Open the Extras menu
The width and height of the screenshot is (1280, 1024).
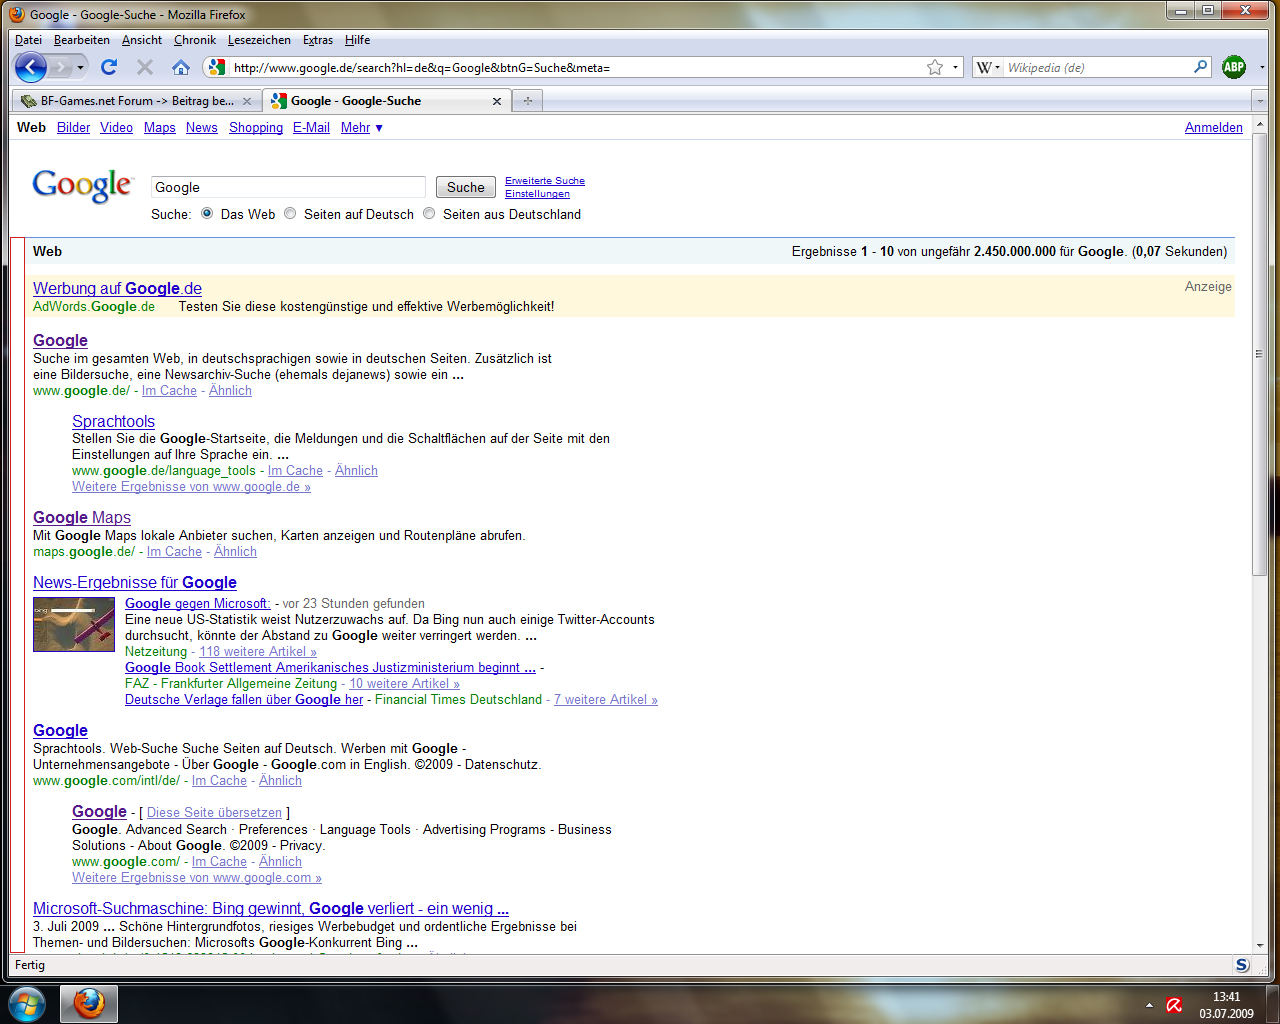coord(318,40)
